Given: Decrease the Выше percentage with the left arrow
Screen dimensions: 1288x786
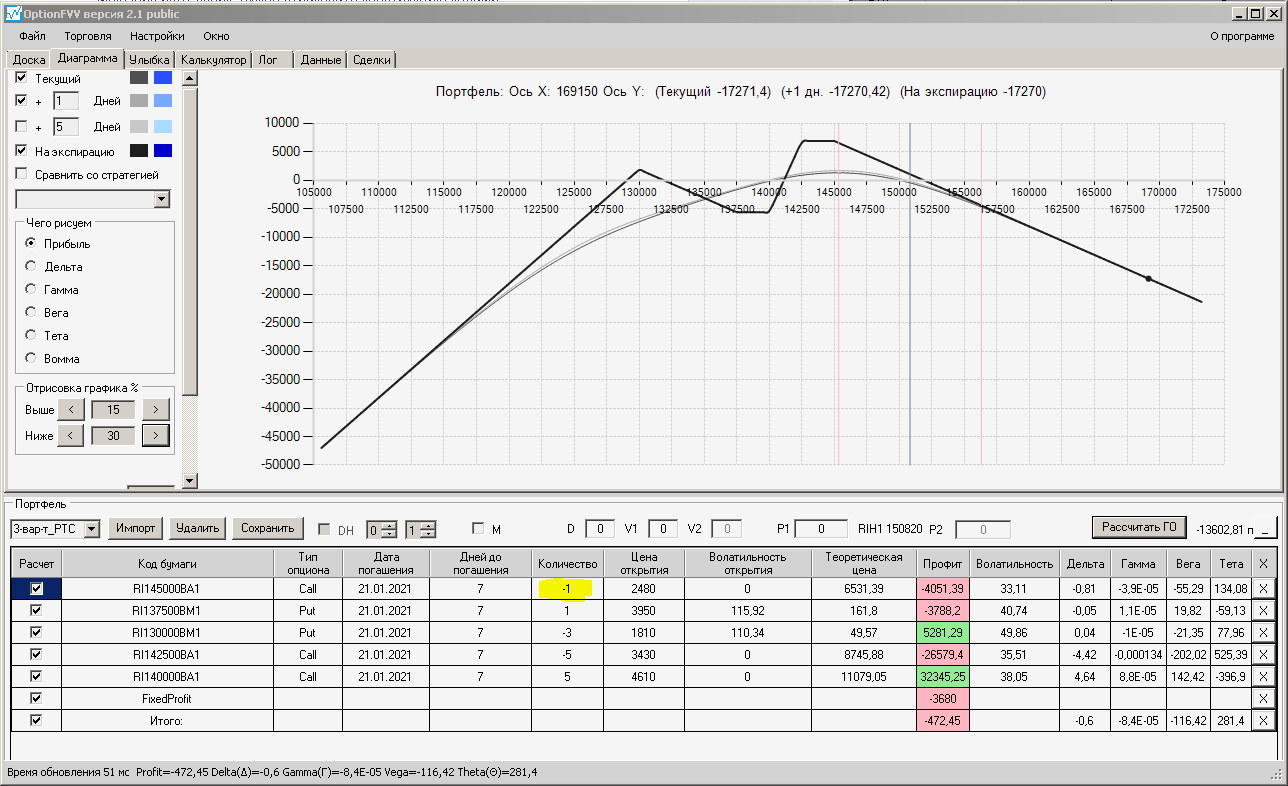Looking at the screenshot, I should click(x=71, y=410).
